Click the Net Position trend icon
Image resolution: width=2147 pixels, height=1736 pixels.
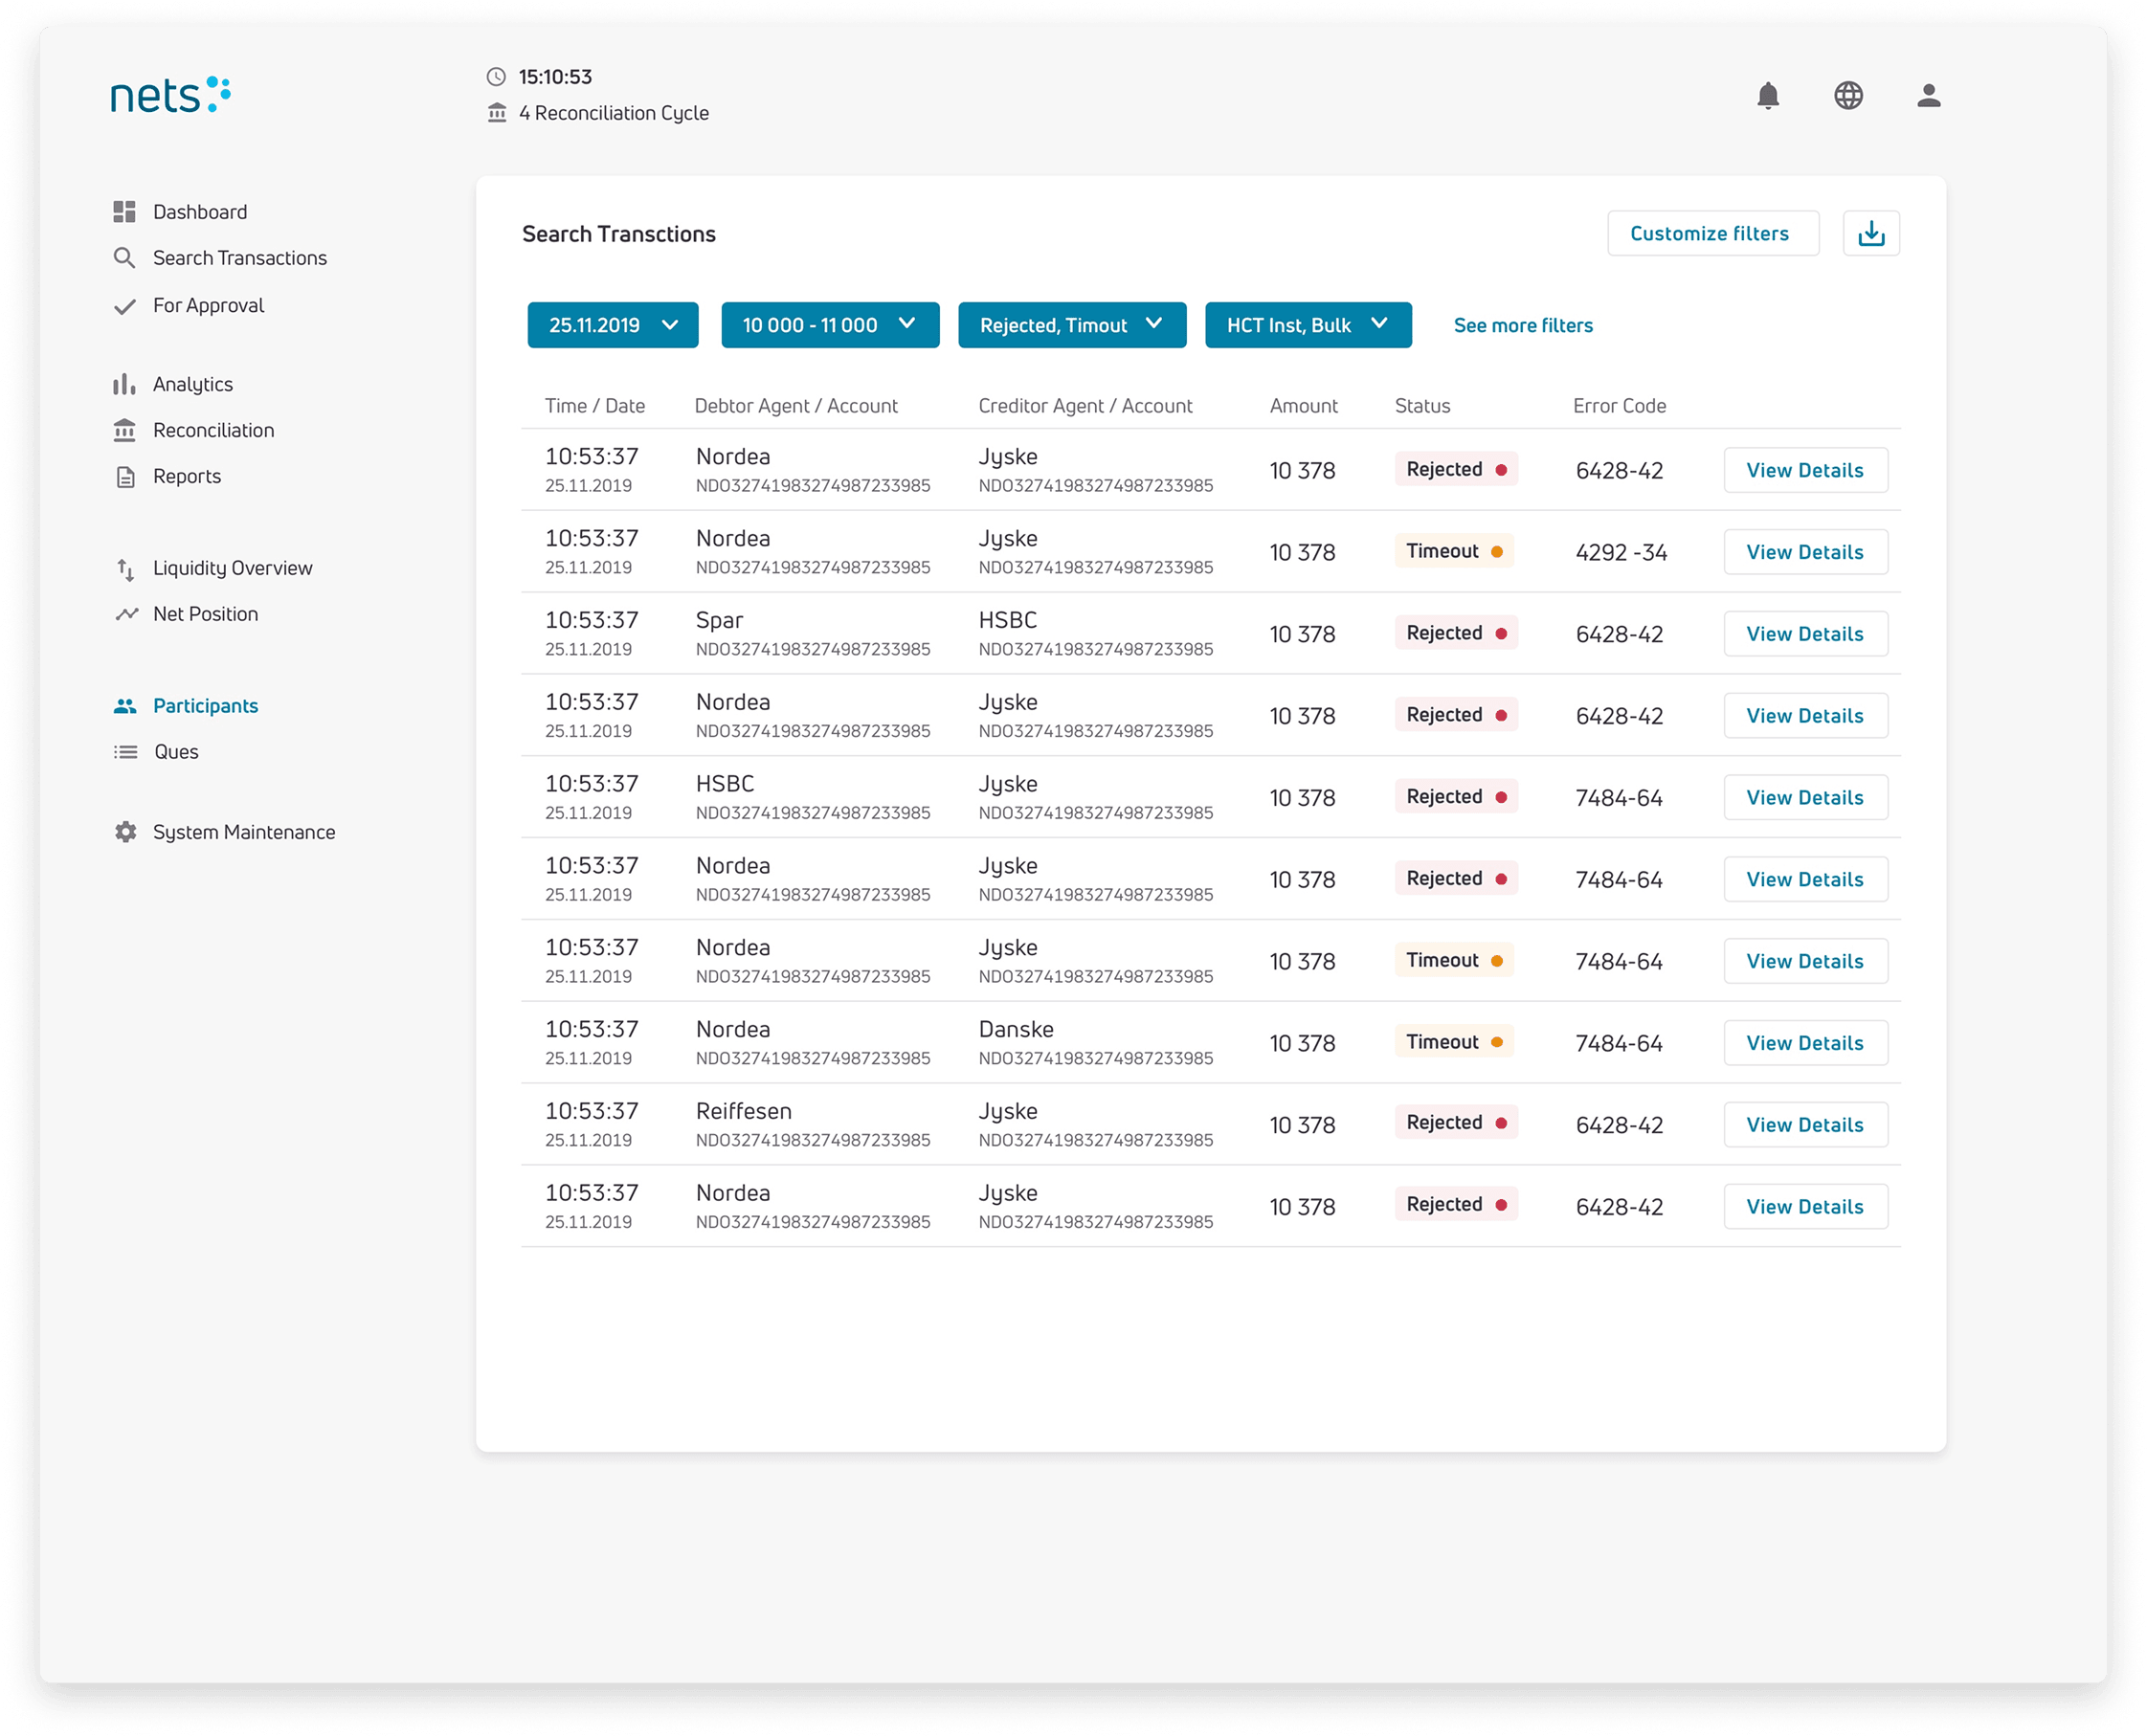click(x=126, y=614)
